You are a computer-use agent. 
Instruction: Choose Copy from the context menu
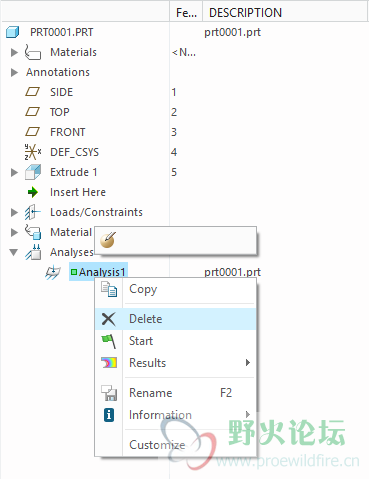pyautogui.click(x=176, y=289)
